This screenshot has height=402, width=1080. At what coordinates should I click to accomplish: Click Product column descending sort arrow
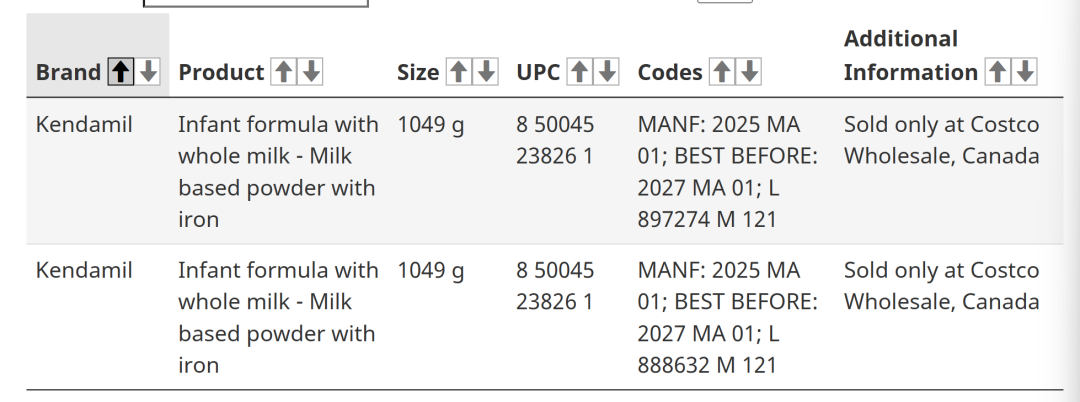click(311, 72)
